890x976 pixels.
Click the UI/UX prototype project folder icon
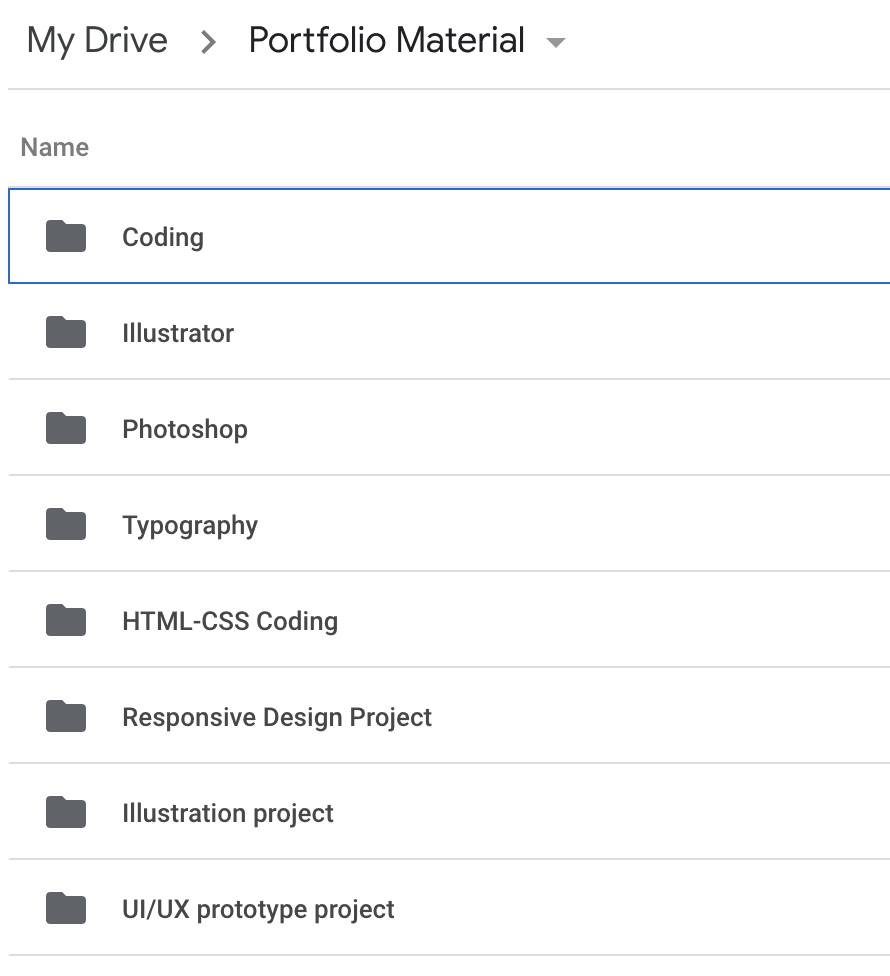[64, 908]
